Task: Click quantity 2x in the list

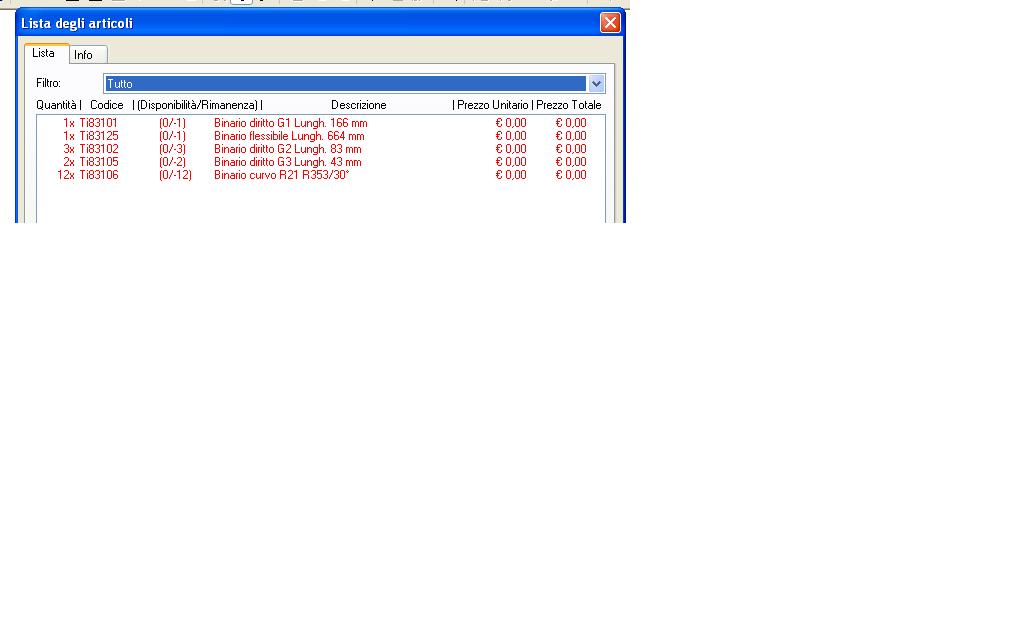Action: coord(68,161)
